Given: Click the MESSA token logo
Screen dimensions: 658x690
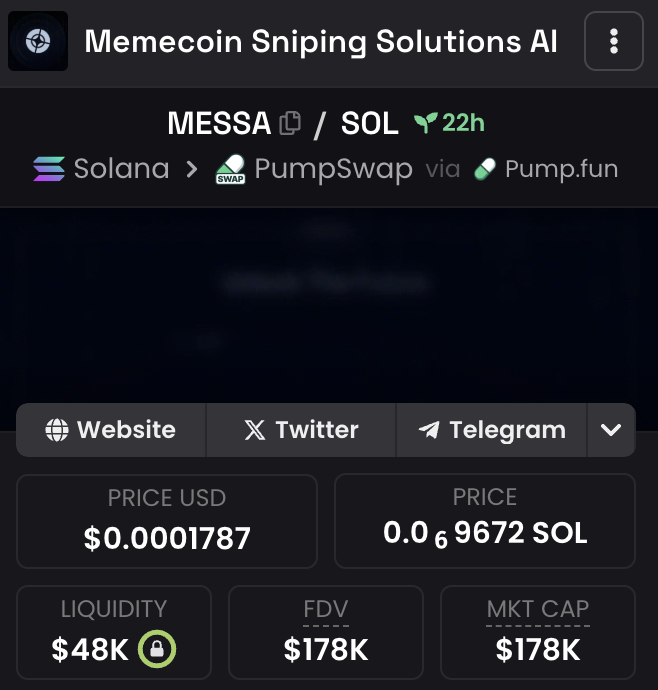Looking at the screenshot, I should (38, 41).
